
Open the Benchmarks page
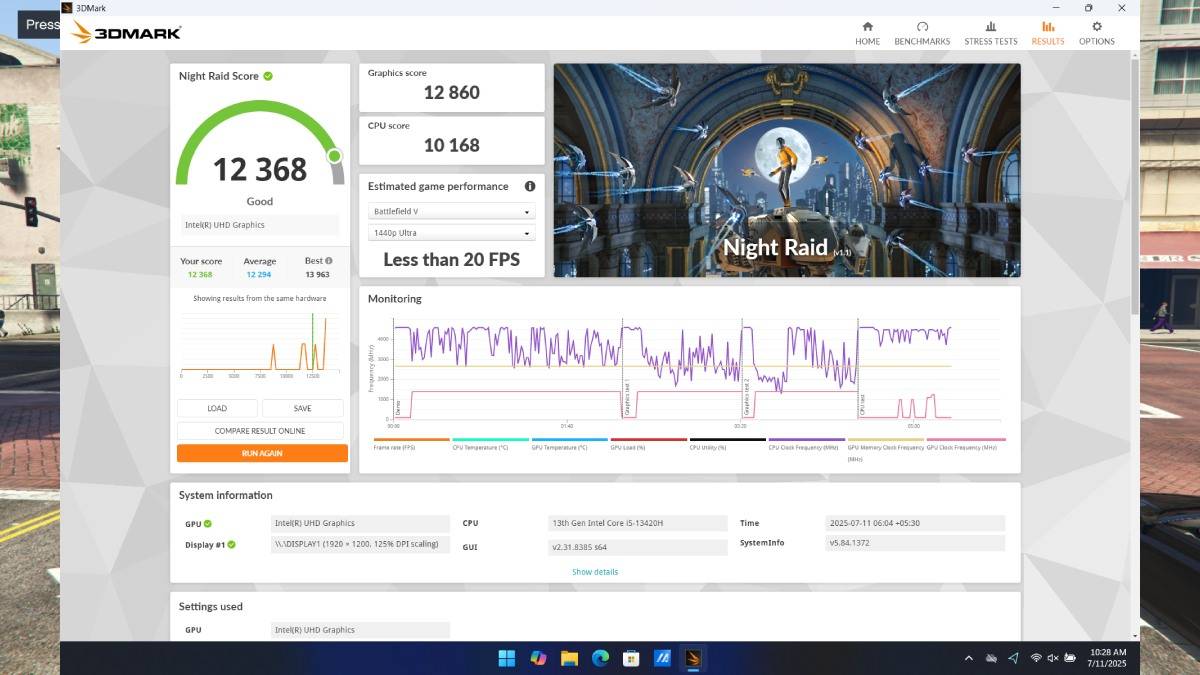pyautogui.click(x=922, y=33)
